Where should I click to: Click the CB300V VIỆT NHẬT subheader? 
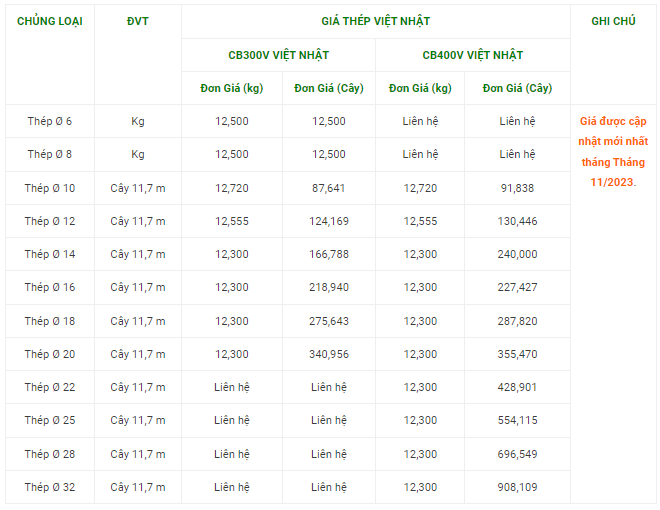tap(279, 55)
